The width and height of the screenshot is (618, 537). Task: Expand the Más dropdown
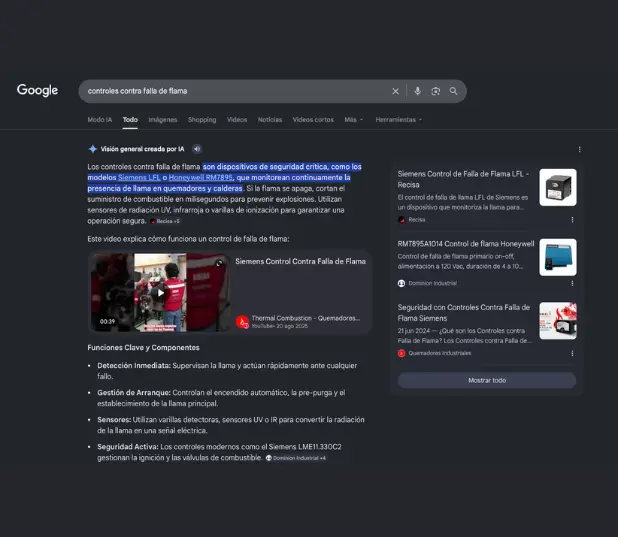(x=354, y=119)
